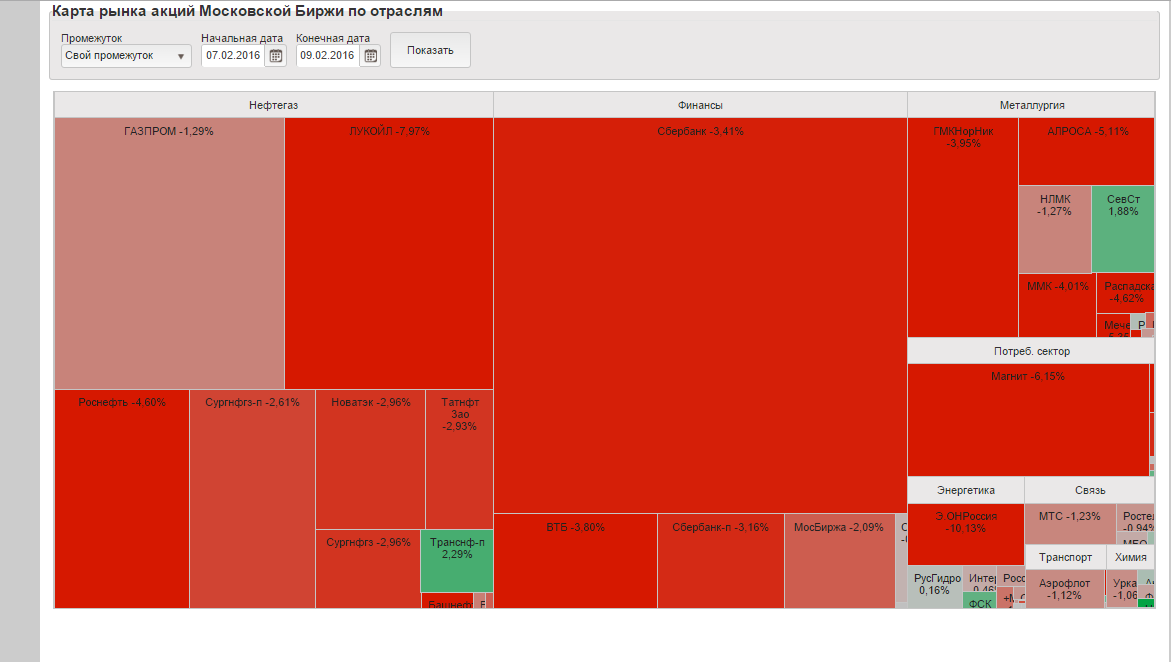The height and width of the screenshot is (662, 1171).
Task: Click the page title 'Карта рынка акций Московской Биржи по отраслям'
Action: 247,11
